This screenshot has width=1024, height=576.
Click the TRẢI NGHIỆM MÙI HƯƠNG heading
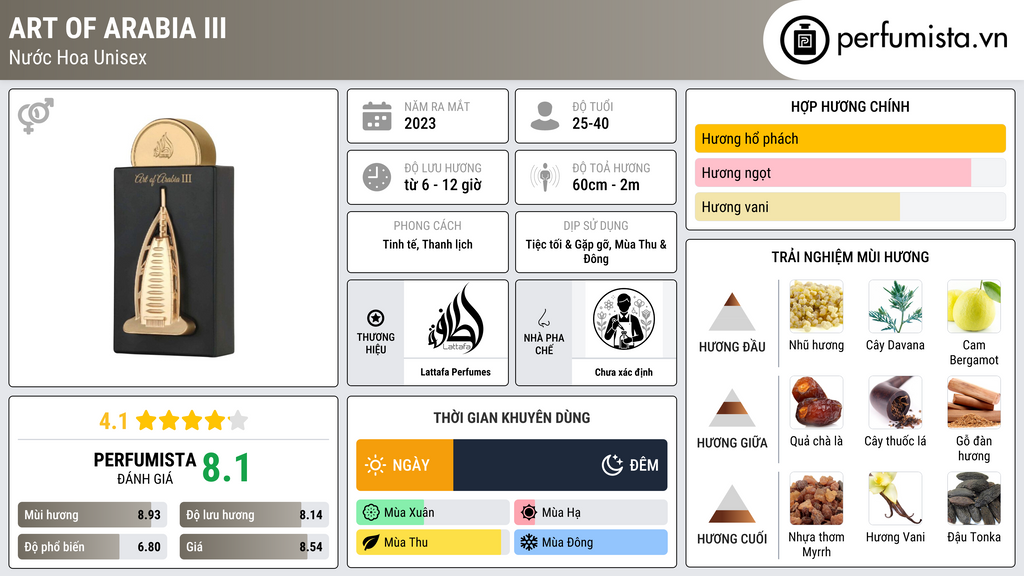pyautogui.click(x=850, y=257)
